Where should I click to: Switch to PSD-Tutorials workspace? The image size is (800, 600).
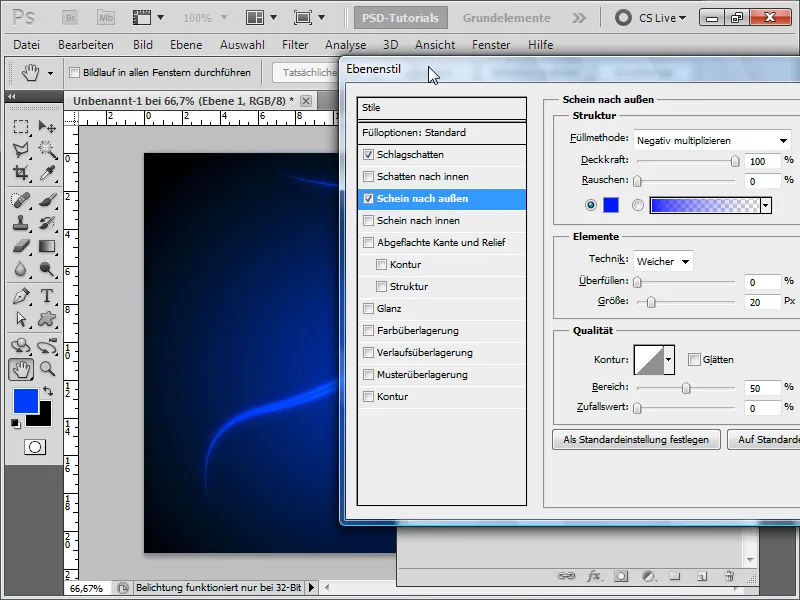(x=401, y=18)
